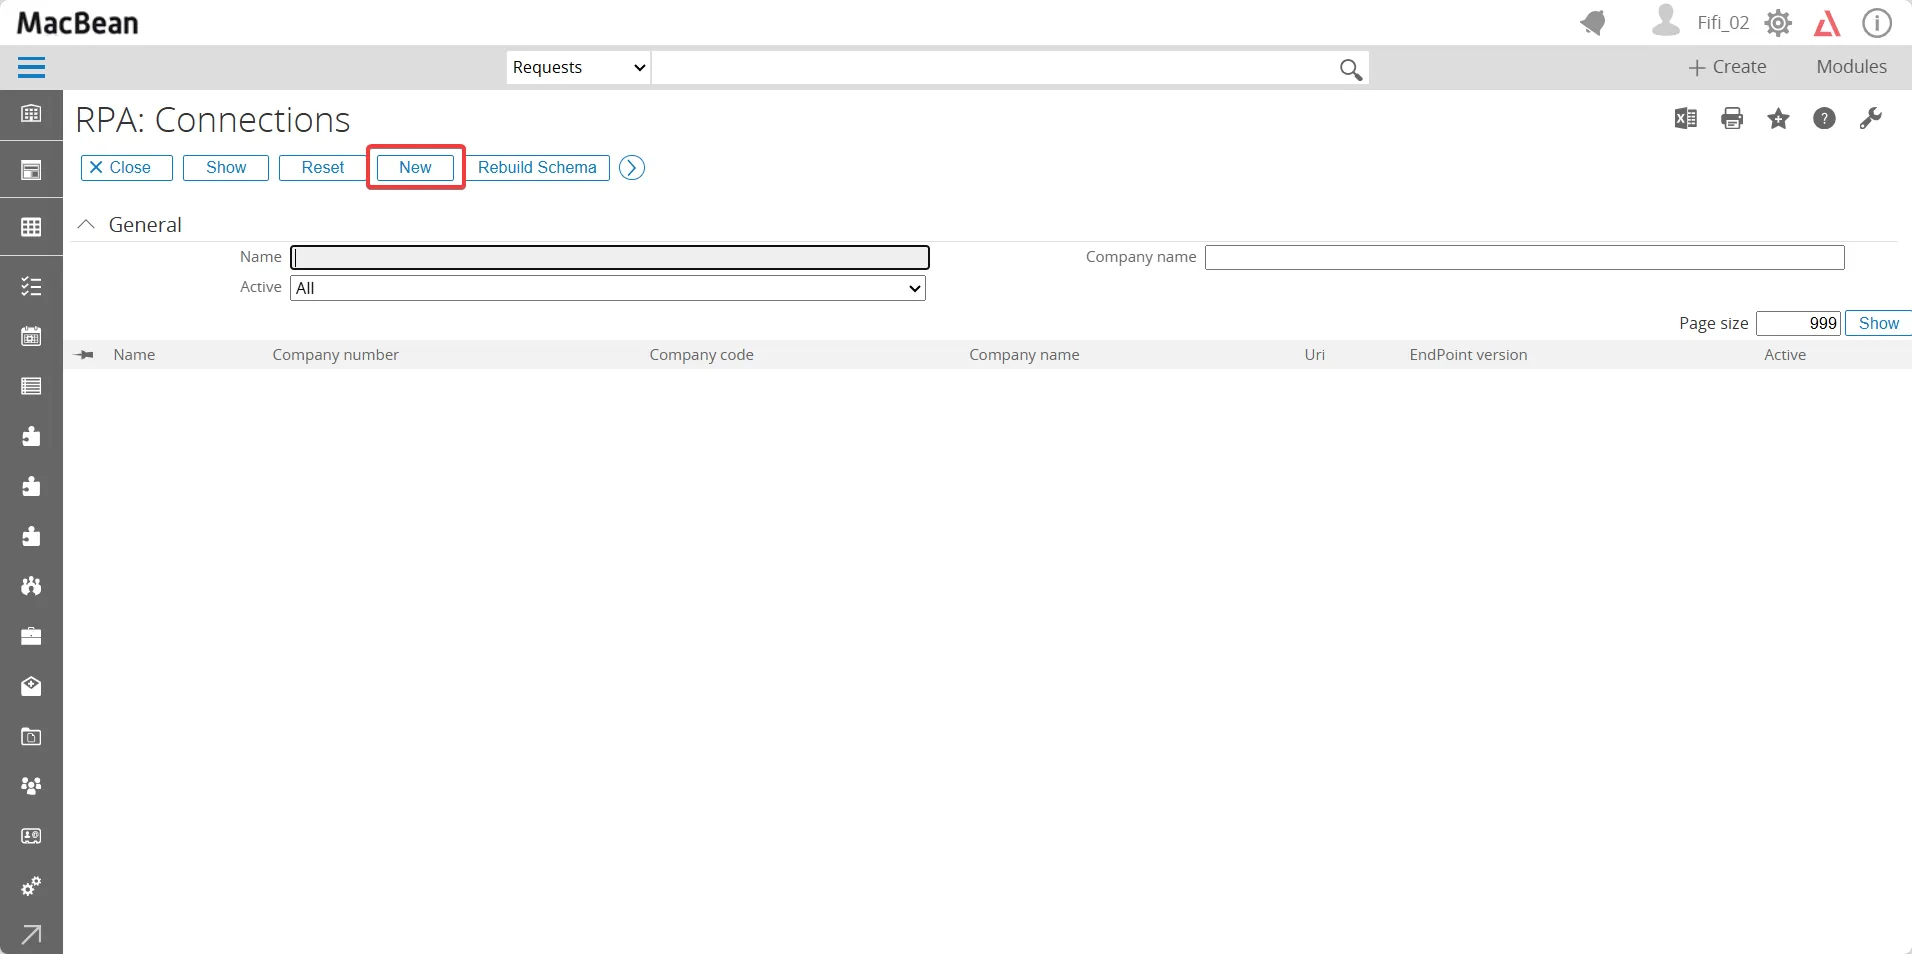The width and height of the screenshot is (1912, 954).
Task: Open the checklist tasks sidebar icon
Action: pyautogui.click(x=31, y=287)
